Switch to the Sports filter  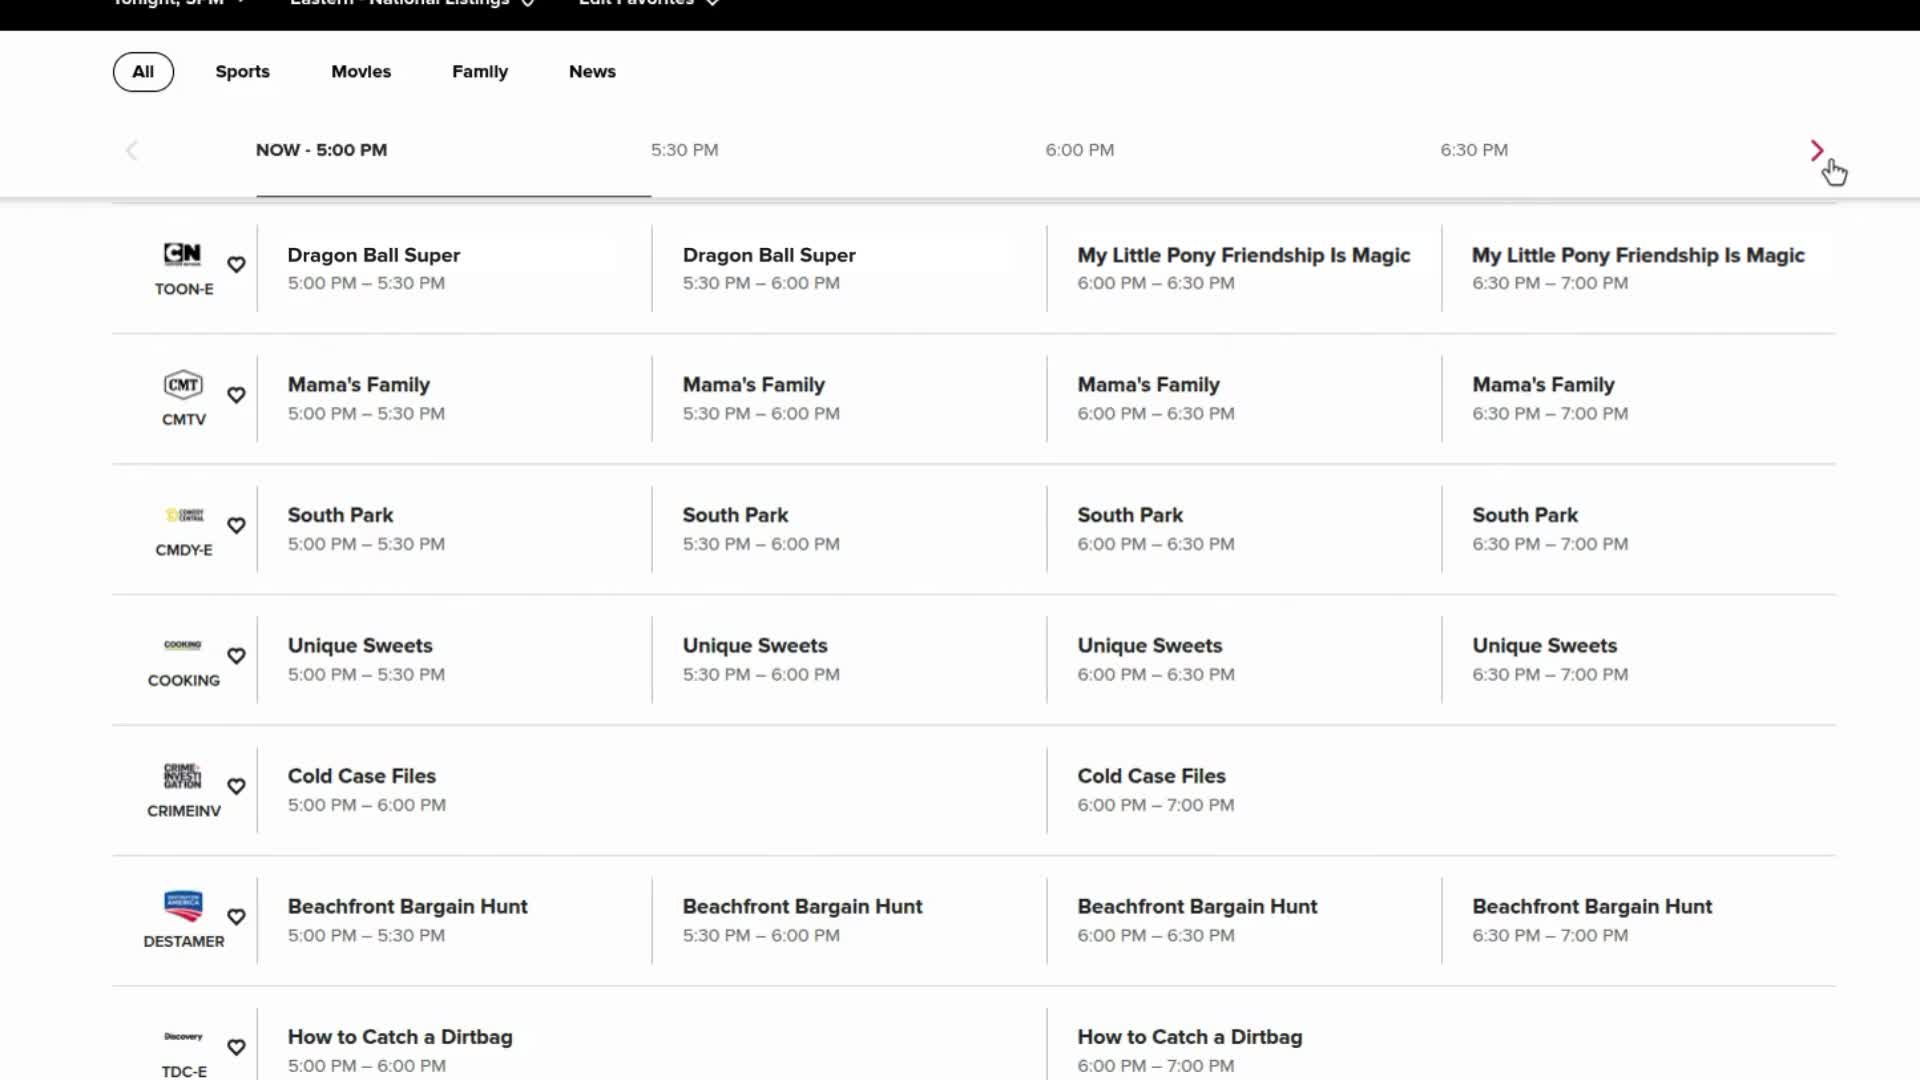[243, 72]
